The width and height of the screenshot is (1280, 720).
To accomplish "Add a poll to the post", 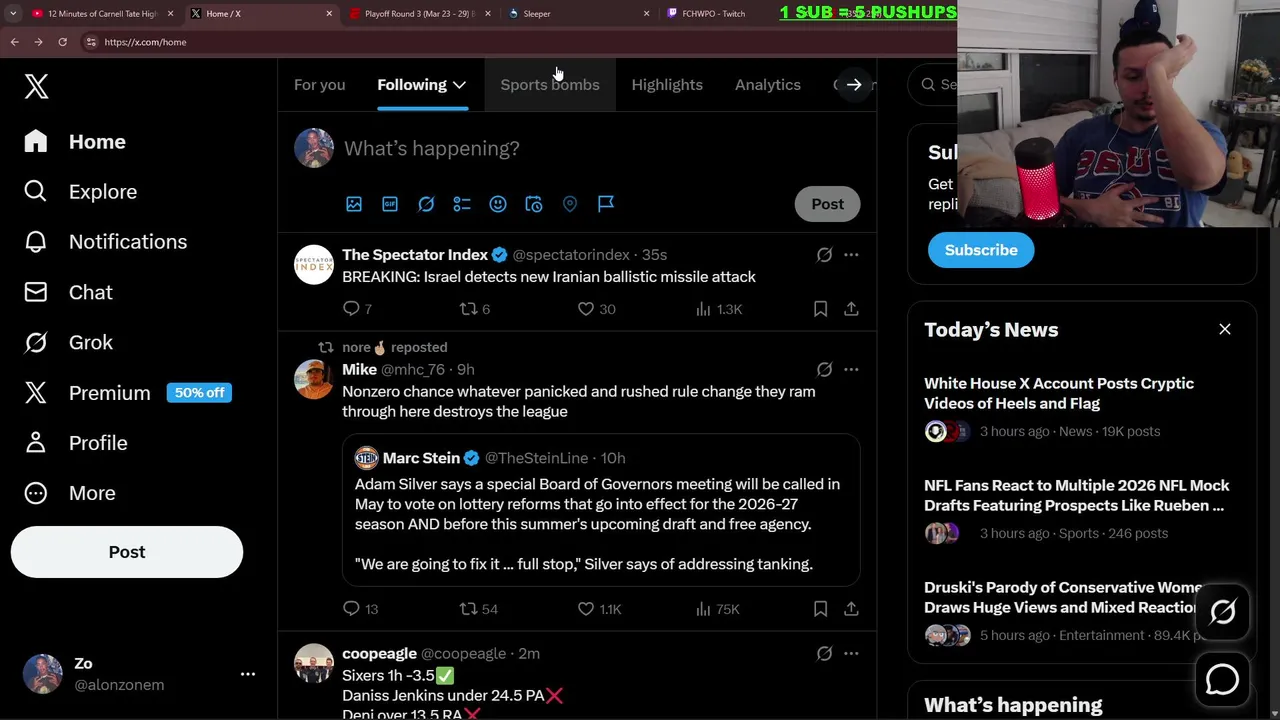I will 462,204.
